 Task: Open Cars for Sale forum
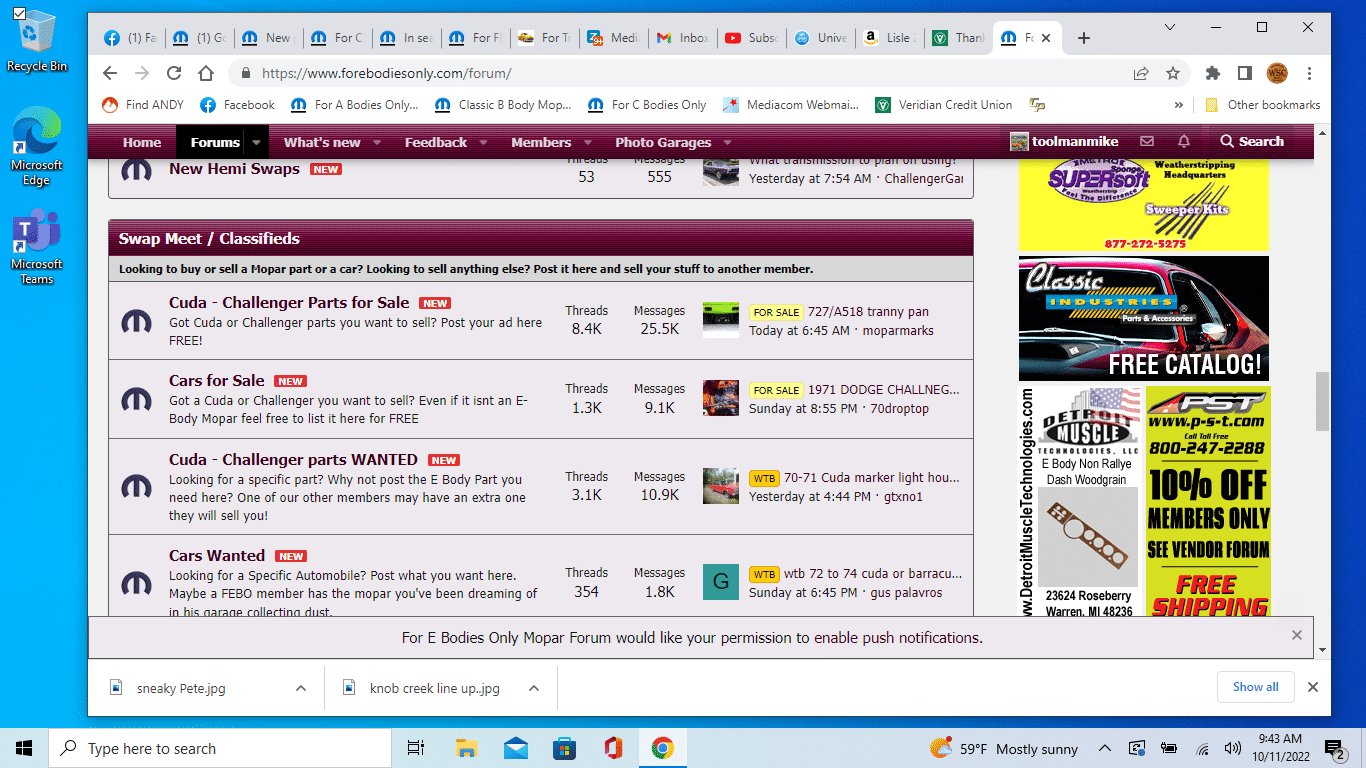(x=217, y=380)
